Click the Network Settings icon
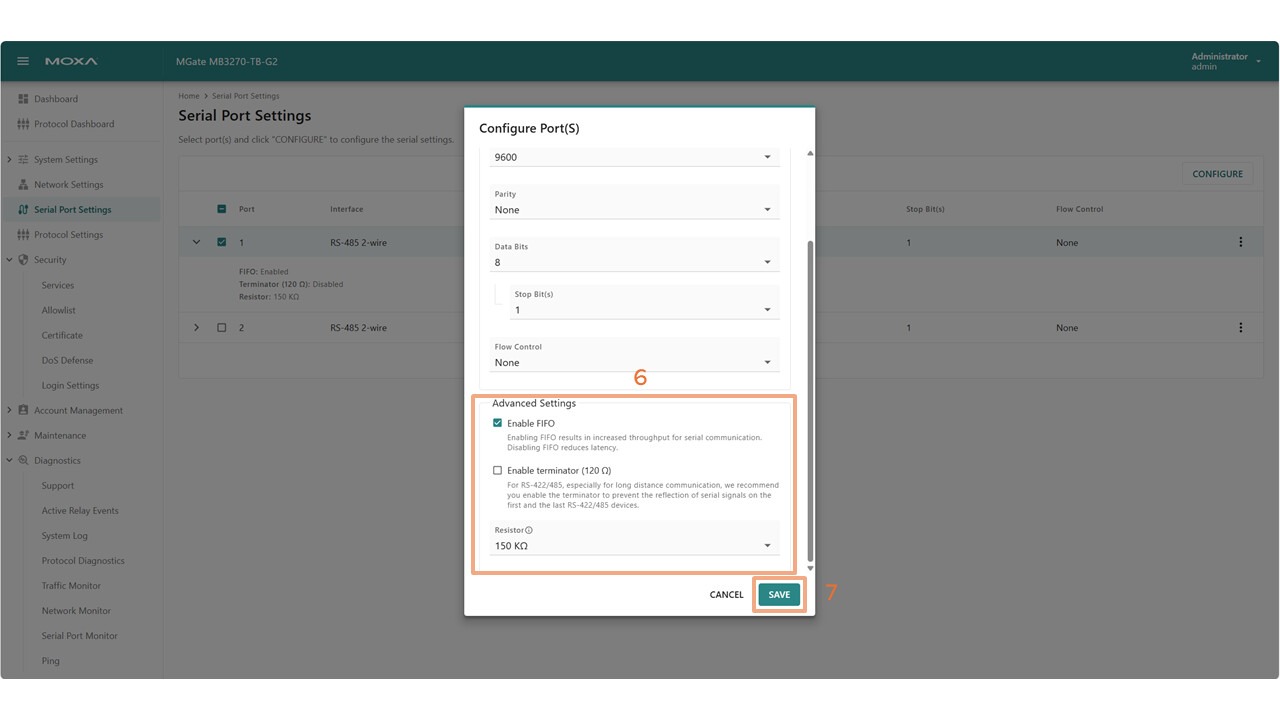Viewport: 1280px width, 720px height. 24,185
